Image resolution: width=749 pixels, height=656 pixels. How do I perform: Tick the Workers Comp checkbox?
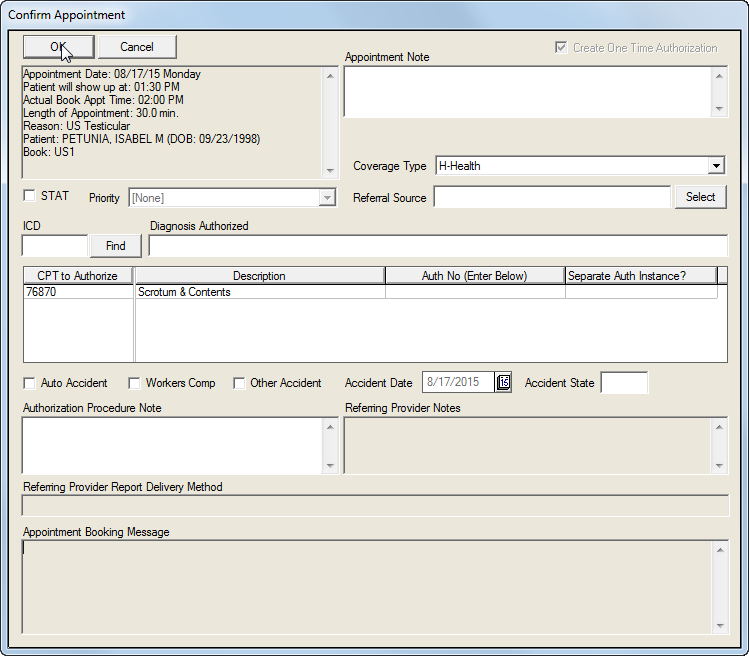click(x=133, y=383)
